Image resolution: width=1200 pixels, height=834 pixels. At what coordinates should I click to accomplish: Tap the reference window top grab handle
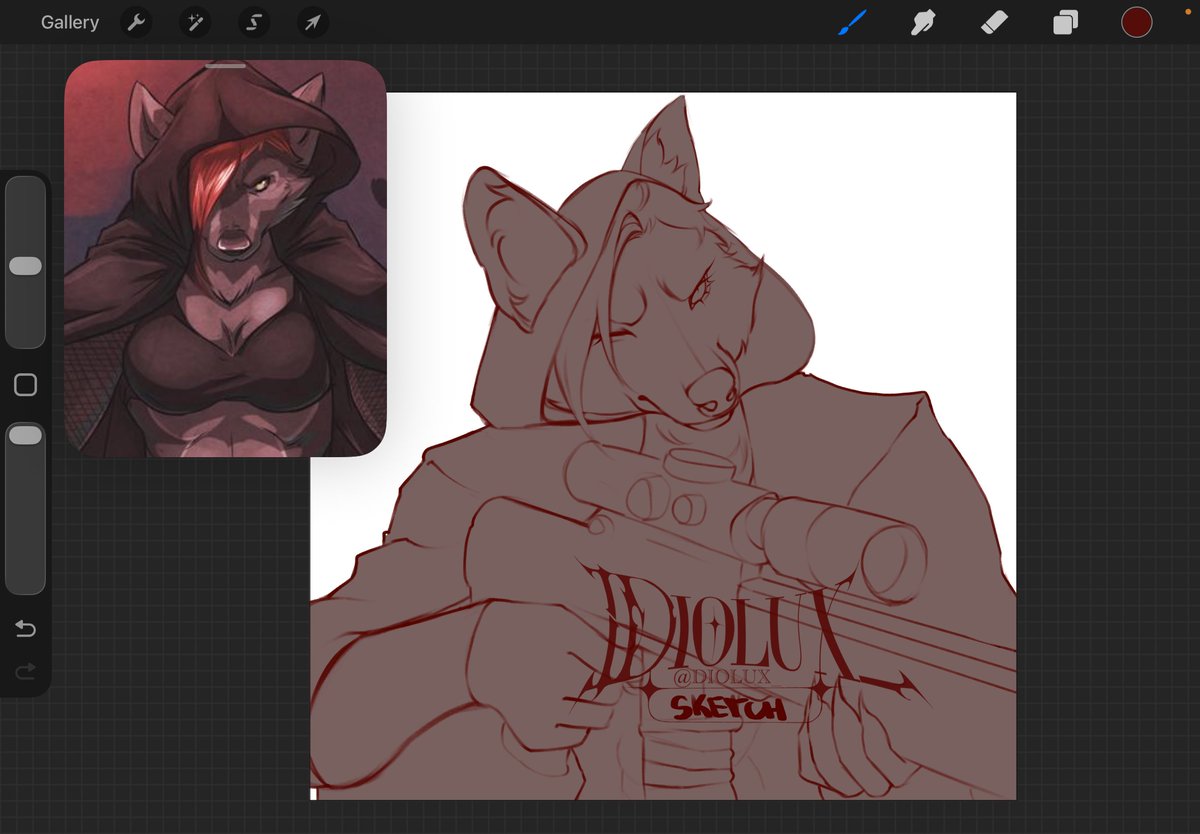coord(225,66)
